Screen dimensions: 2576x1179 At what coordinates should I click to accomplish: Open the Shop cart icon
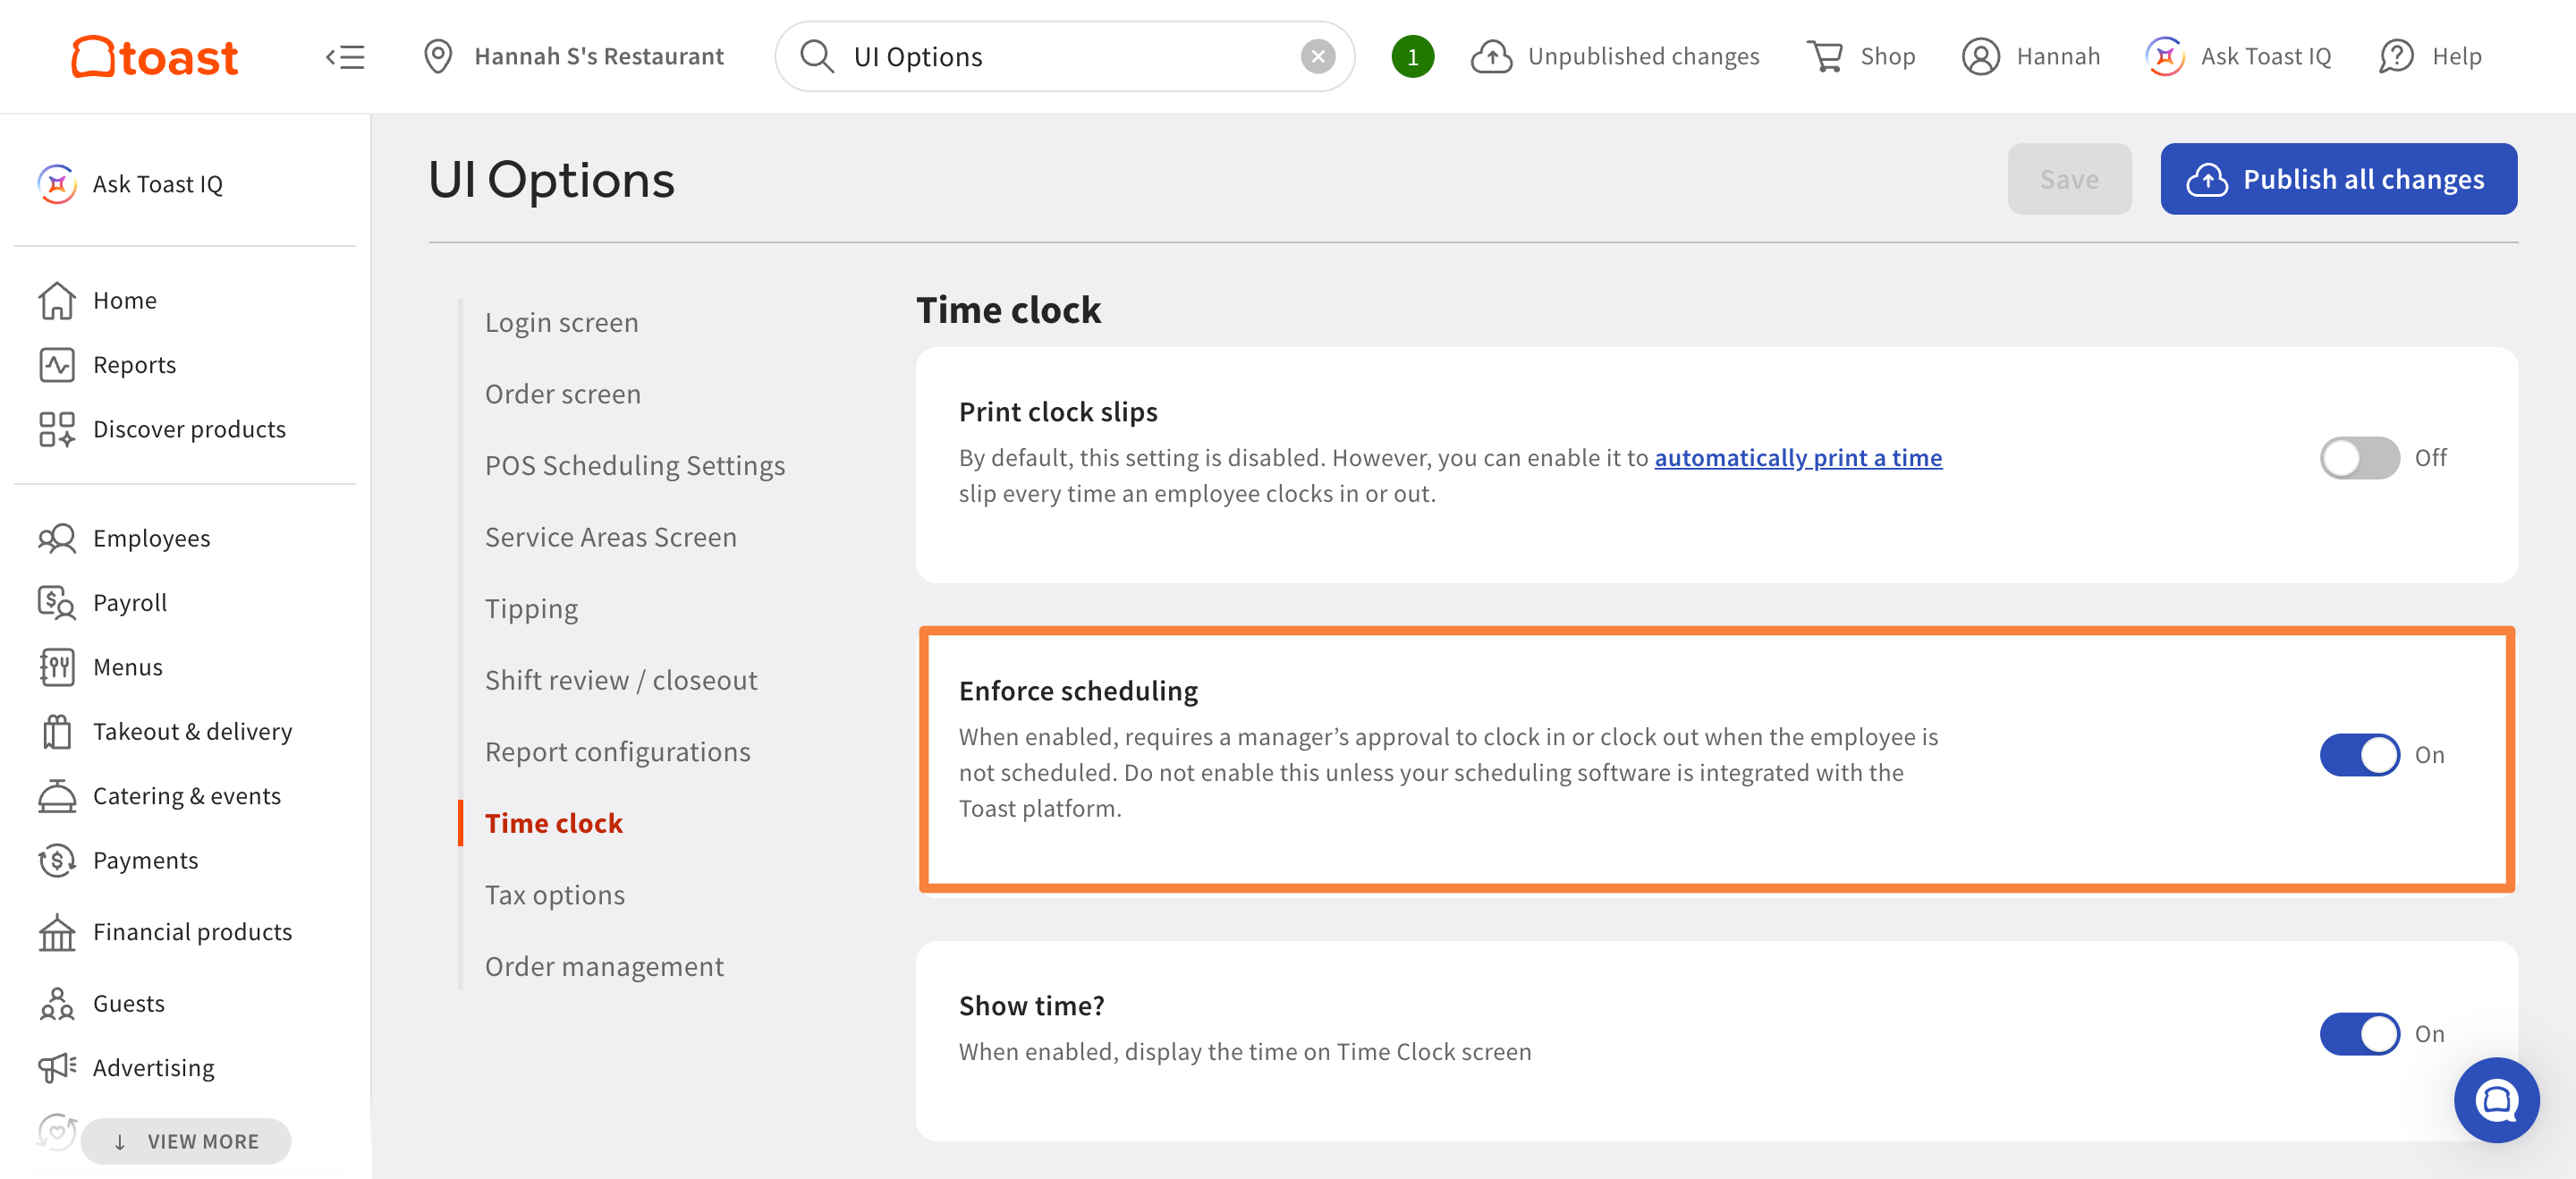point(1824,57)
